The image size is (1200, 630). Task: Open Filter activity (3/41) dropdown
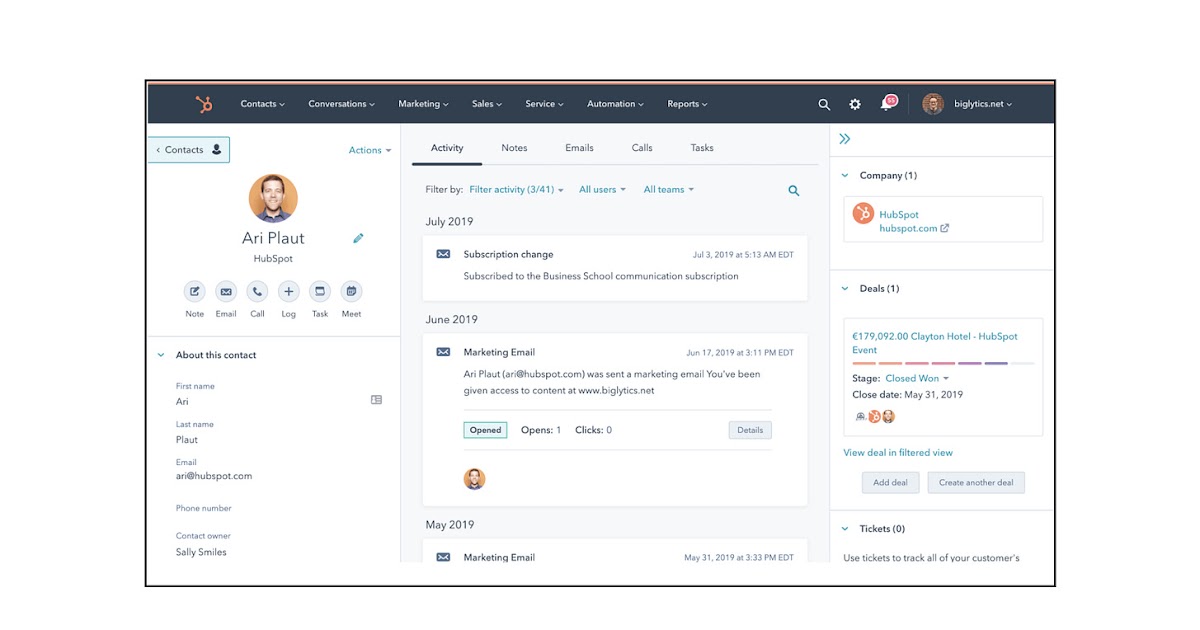516,190
